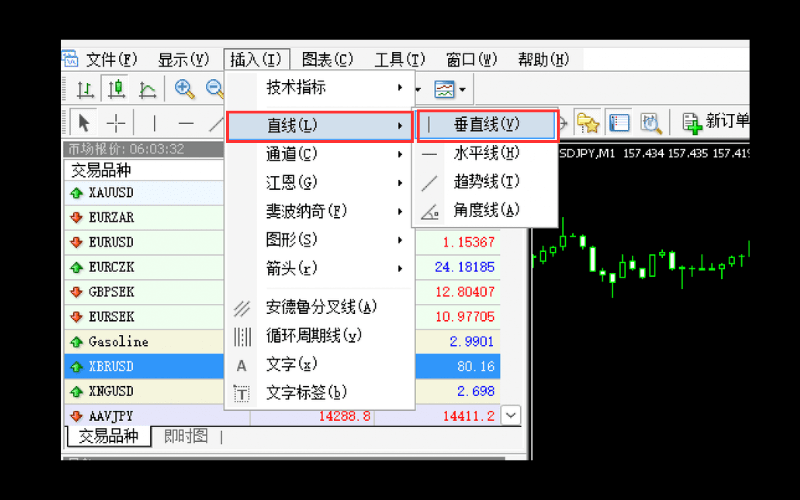Open the 文件(F) menu

click(112, 60)
